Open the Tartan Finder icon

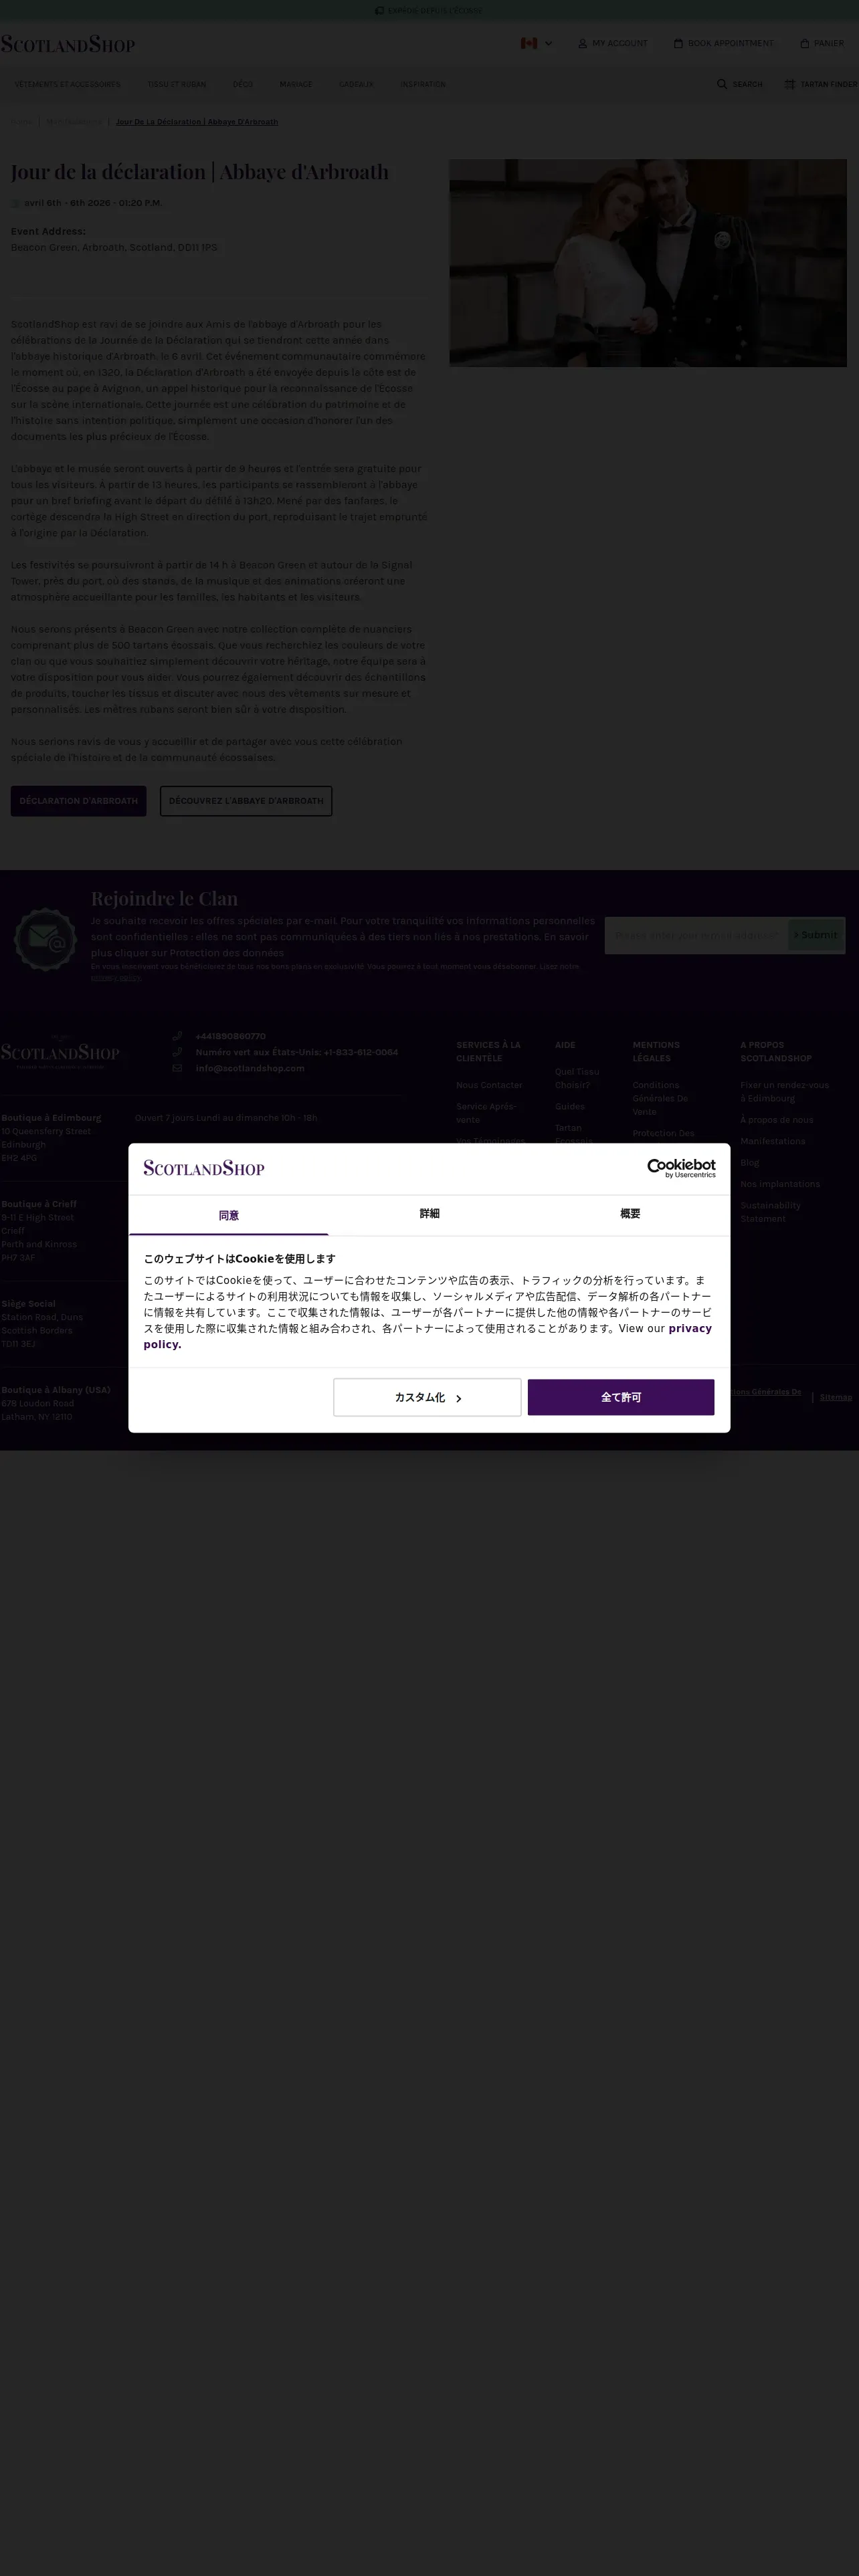(x=789, y=84)
